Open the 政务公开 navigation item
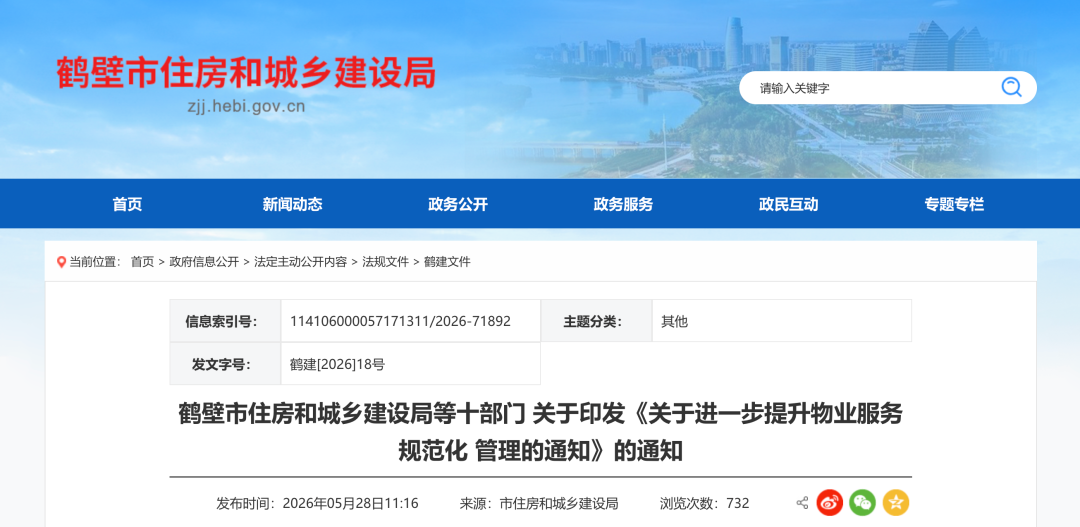The image size is (1080, 527). pyautogui.click(x=457, y=204)
